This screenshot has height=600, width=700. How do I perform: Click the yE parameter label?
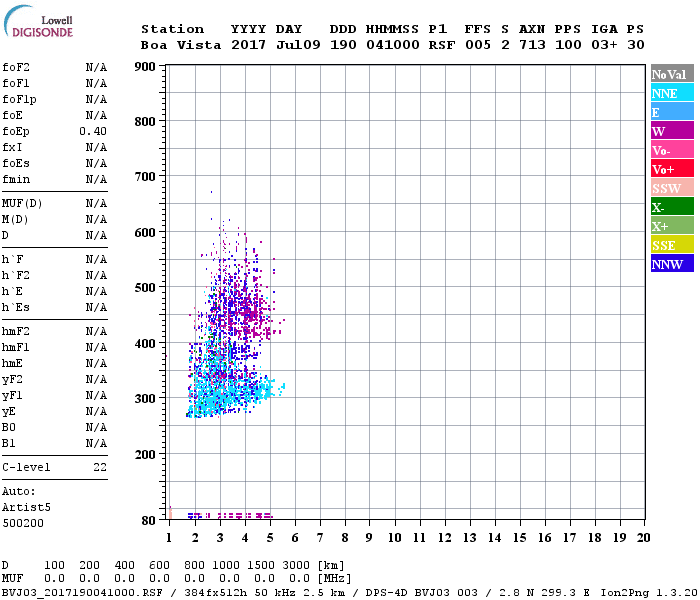[8, 412]
